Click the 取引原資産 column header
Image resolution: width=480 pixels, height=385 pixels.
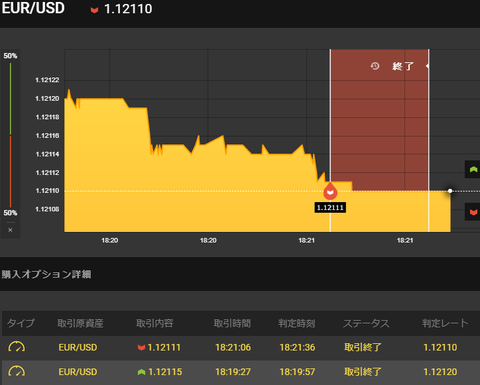tap(80, 323)
